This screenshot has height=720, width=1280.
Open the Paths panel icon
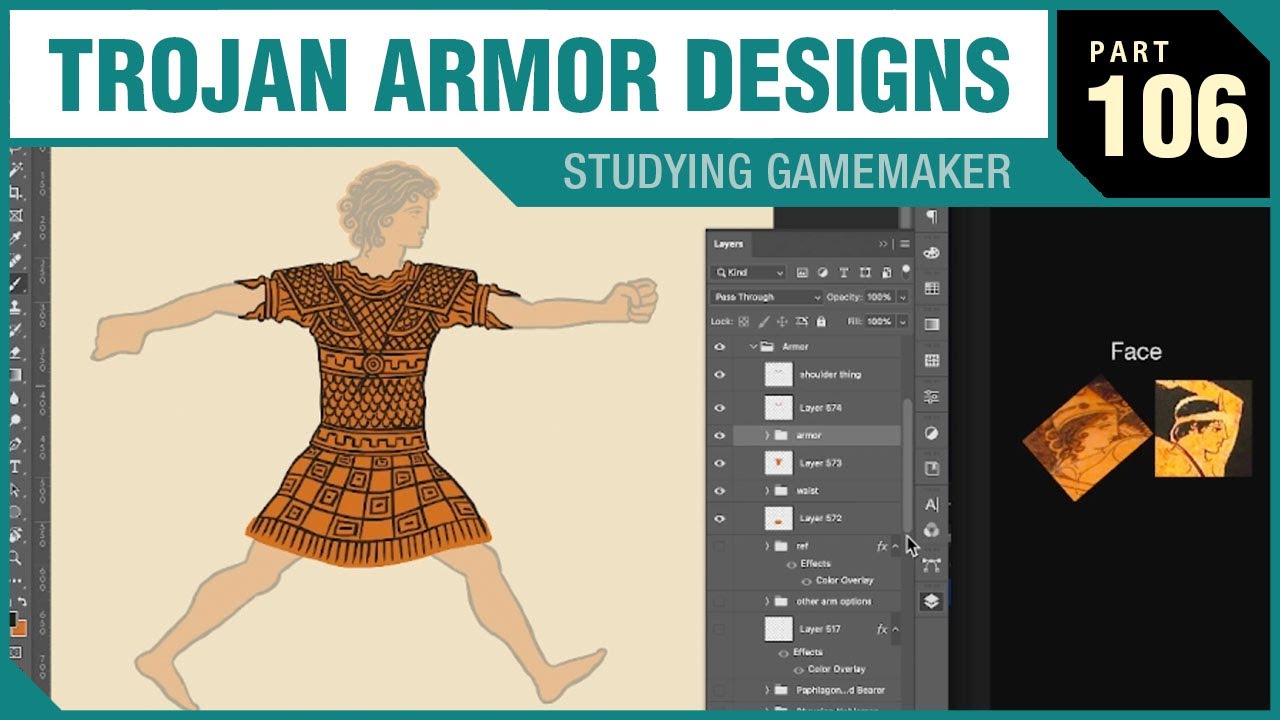click(x=931, y=566)
